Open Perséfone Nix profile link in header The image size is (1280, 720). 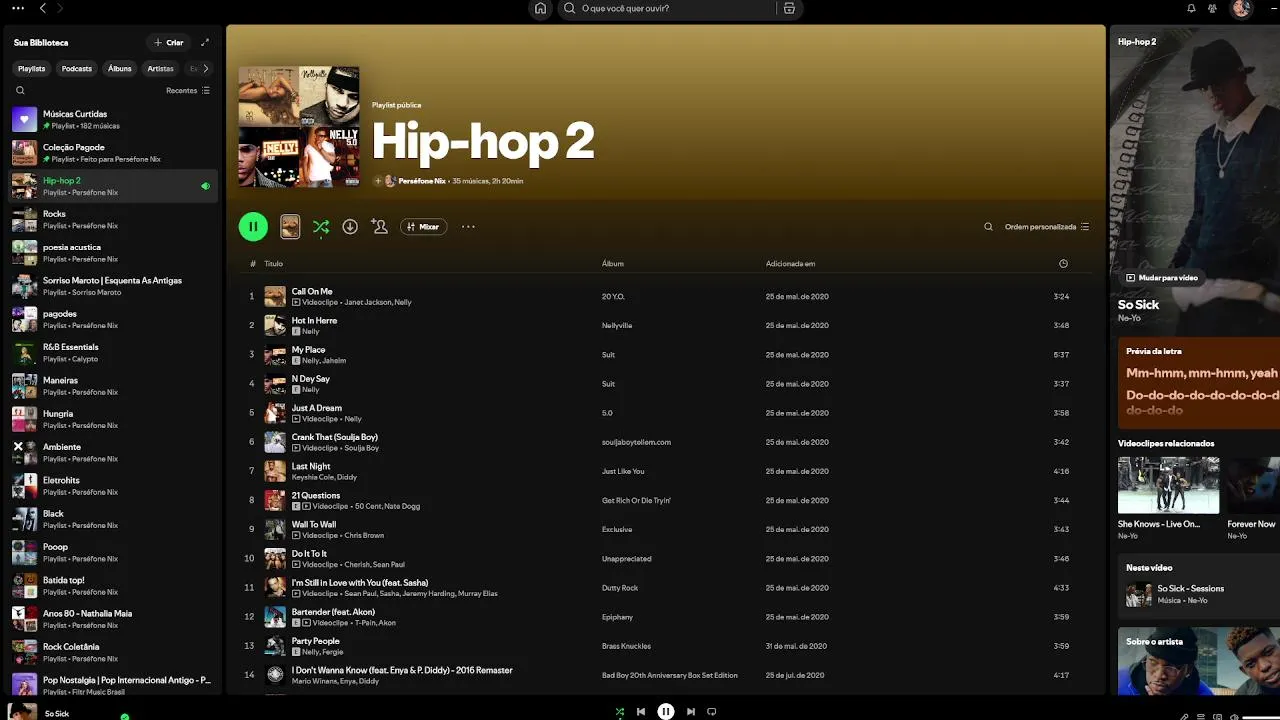click(422, 181)
